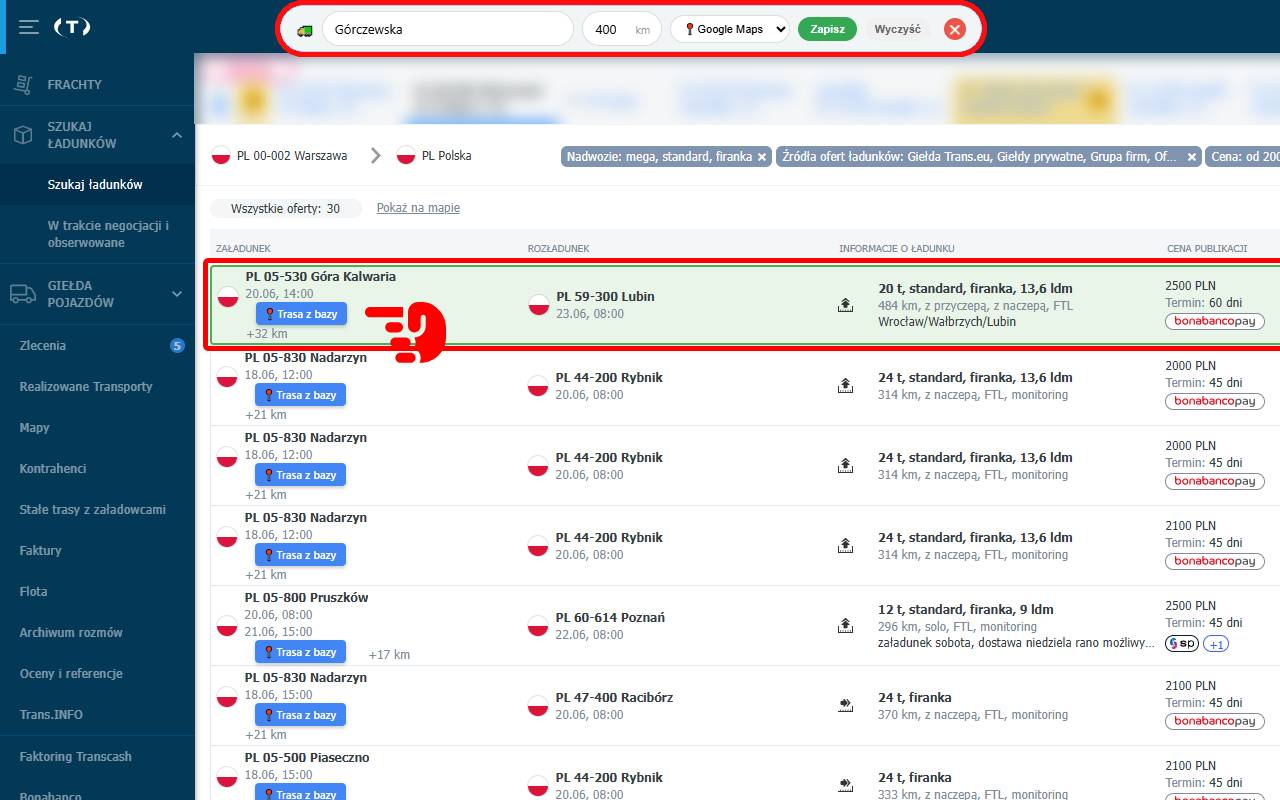Open Frachty in the sidebar

click(x=74, y=85)
